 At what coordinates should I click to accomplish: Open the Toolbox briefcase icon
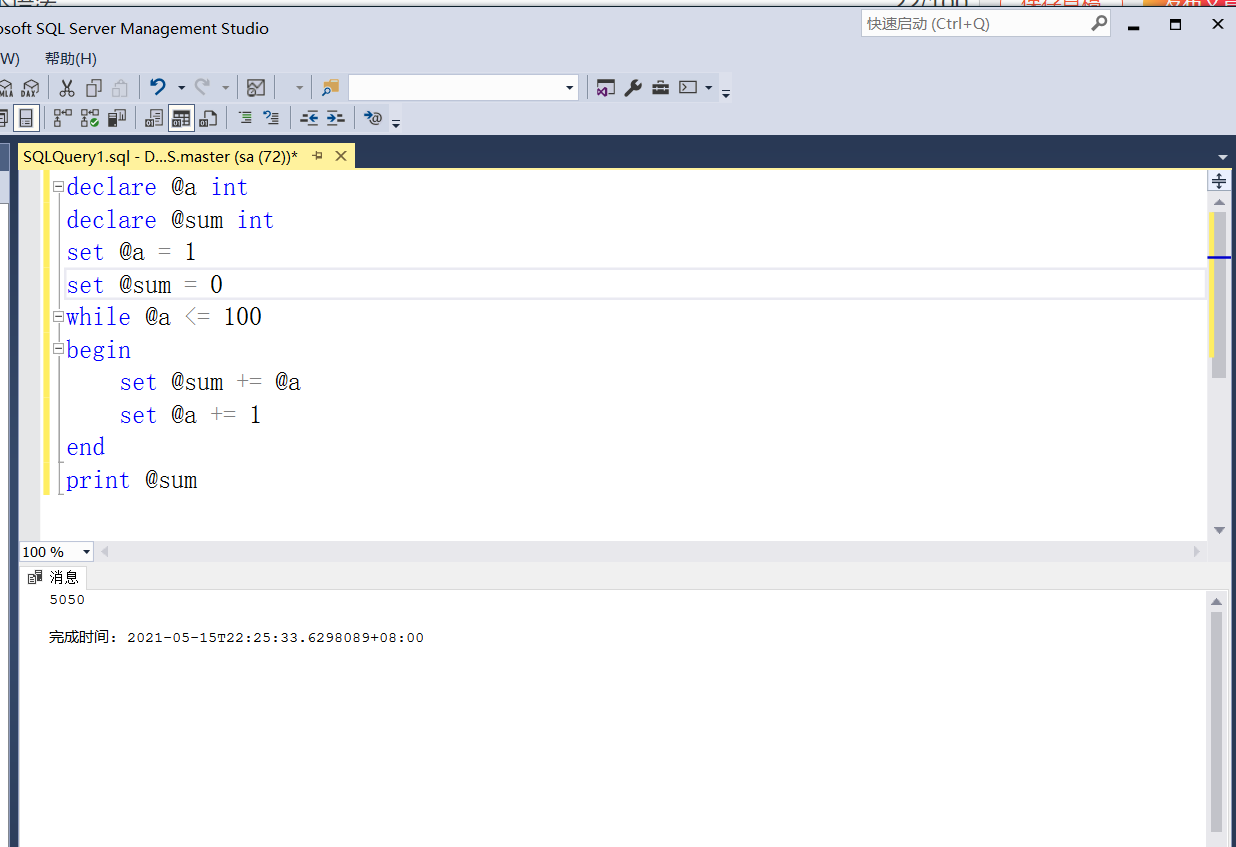click(661, 88)
